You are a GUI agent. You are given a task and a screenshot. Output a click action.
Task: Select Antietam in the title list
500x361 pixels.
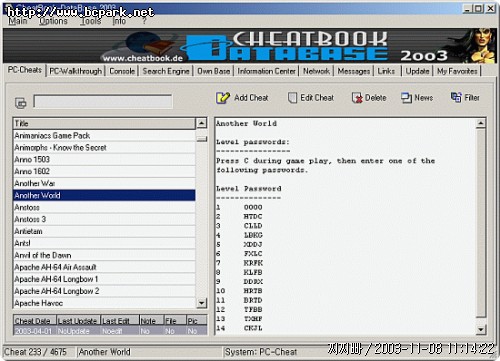pos(104,231)
